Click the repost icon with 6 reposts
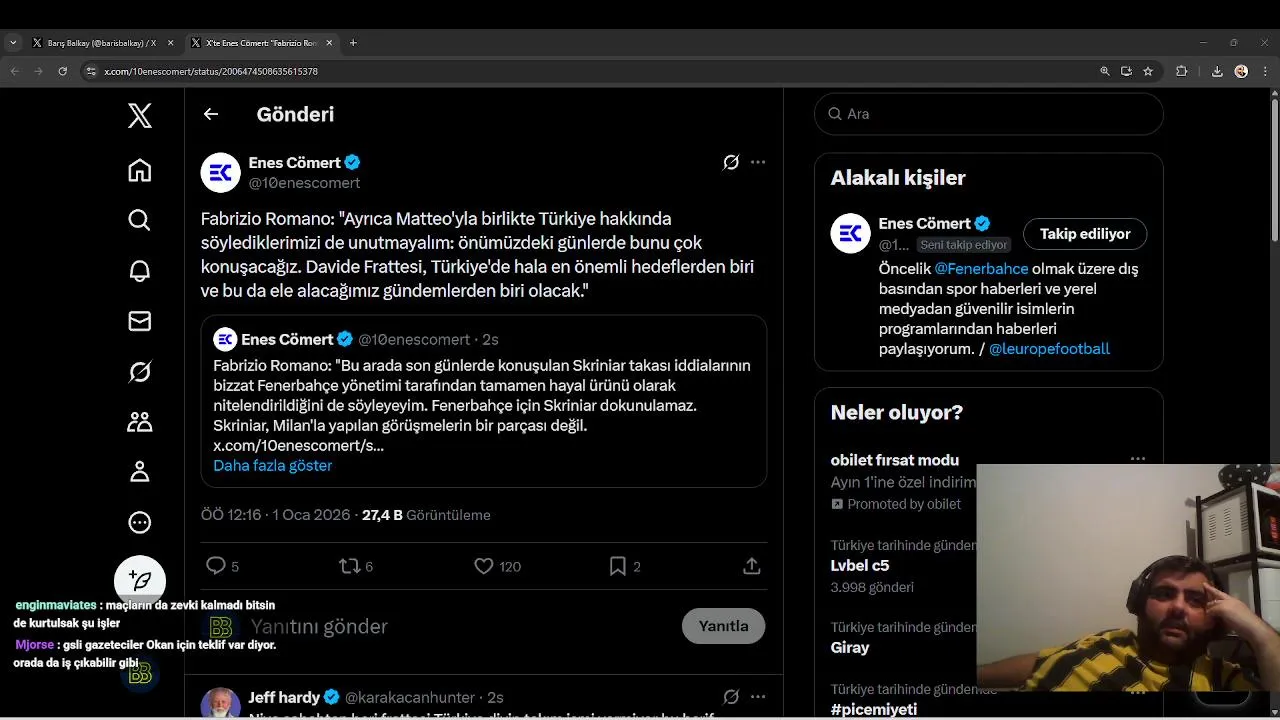This screenshot has width=1280, height=720. click(x=349, y=566)
